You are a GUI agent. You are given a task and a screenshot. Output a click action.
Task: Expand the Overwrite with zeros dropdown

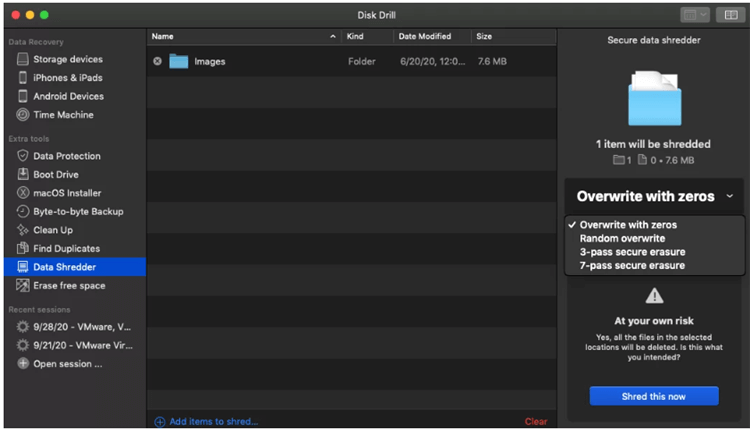click(654, 197)
